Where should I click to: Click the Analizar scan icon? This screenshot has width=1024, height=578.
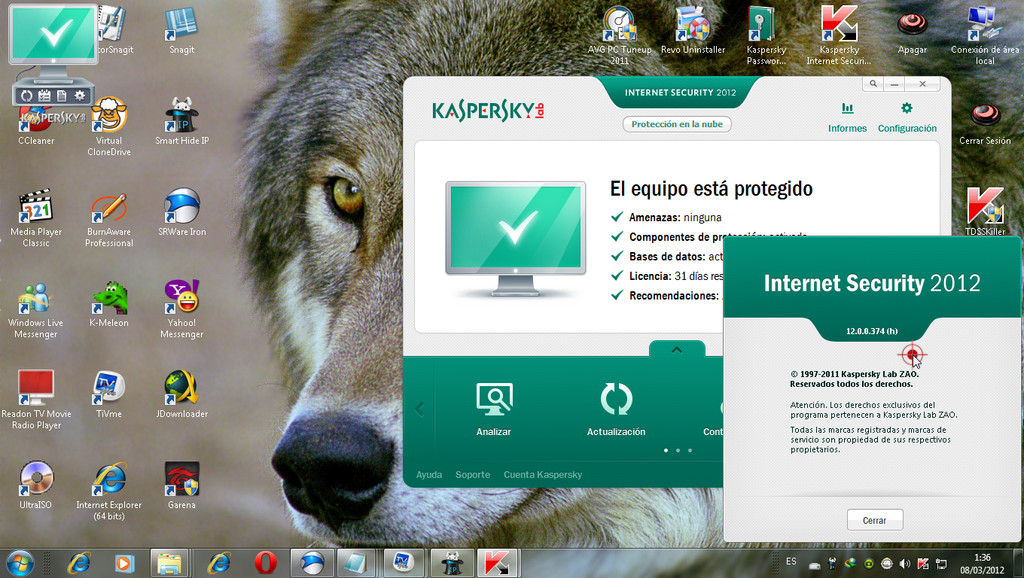(x=494, y=409)
